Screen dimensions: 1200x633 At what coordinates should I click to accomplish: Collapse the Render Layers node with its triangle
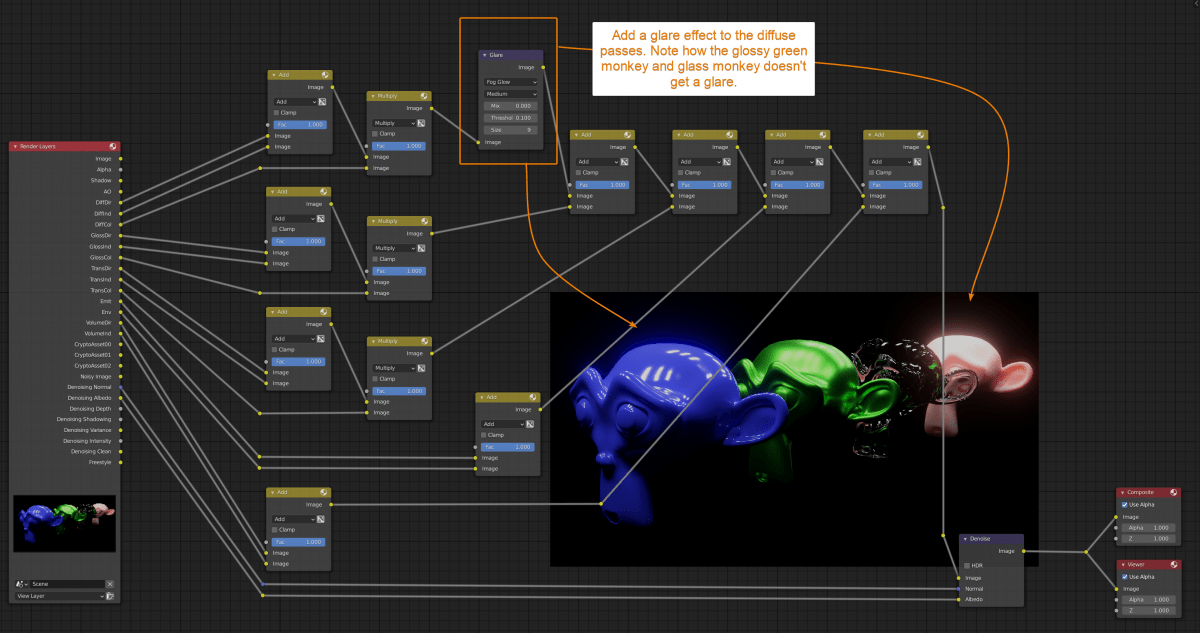click(x=15, y=147)
